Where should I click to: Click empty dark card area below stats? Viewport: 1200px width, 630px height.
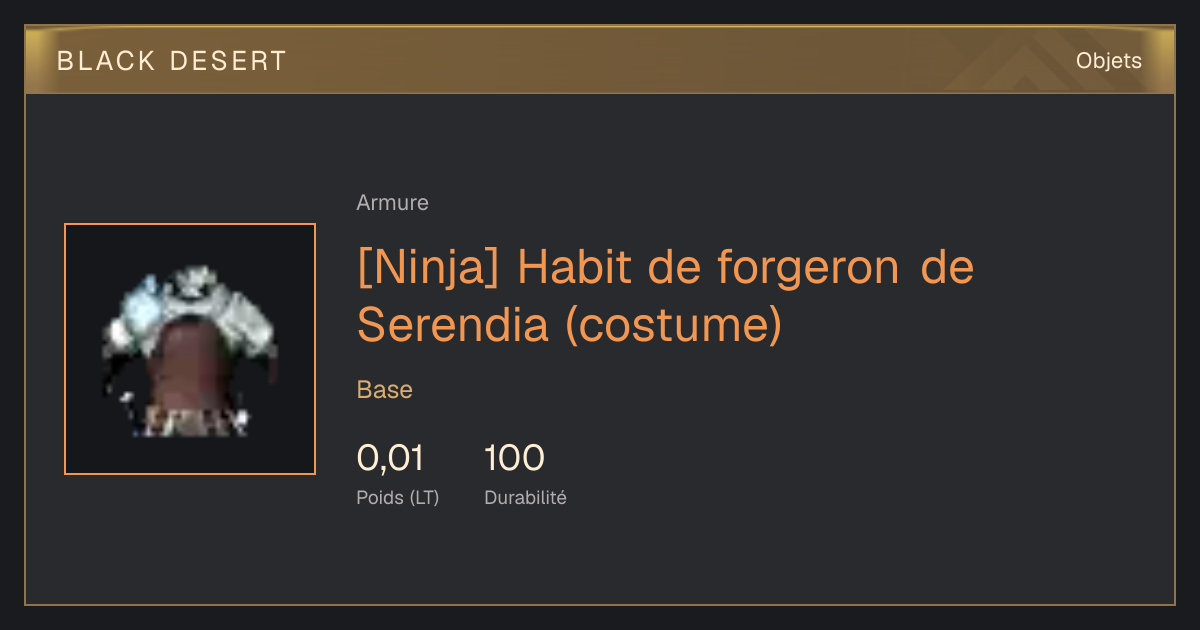point(600,560)
